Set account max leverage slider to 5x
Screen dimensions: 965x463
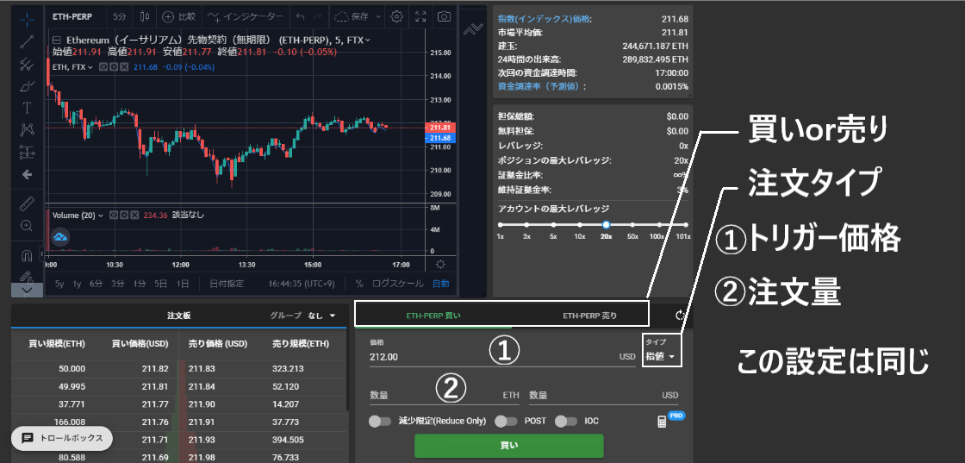553,225
